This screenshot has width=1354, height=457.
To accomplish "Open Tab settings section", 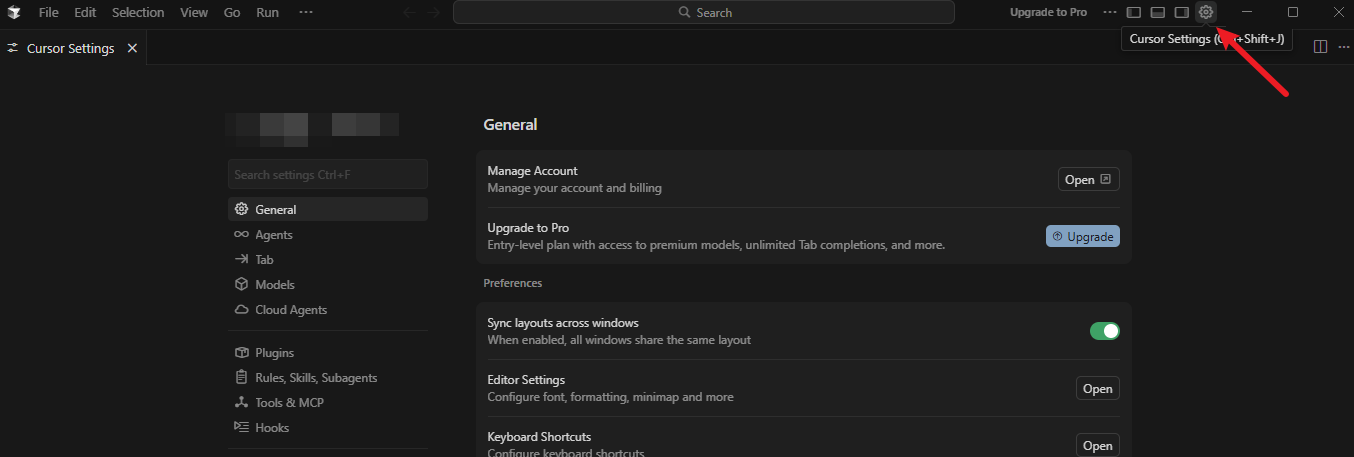I will coord(328,259).
